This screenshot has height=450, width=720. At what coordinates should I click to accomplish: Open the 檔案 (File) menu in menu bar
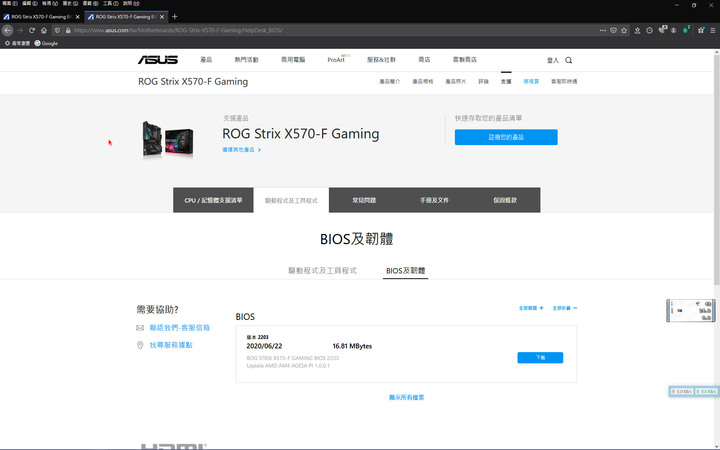[10, 3]
